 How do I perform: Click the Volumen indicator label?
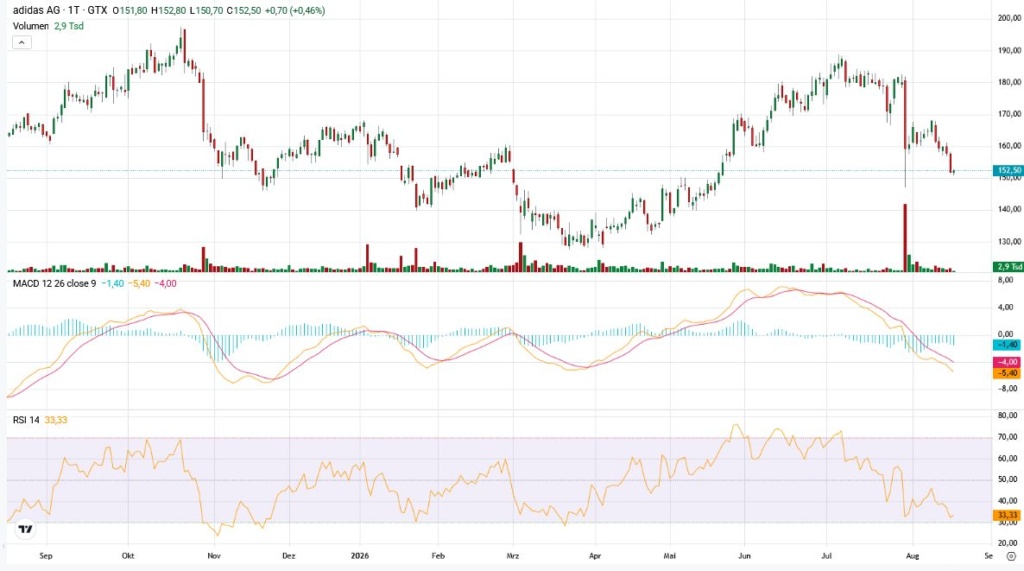click(x=31, y=26)
